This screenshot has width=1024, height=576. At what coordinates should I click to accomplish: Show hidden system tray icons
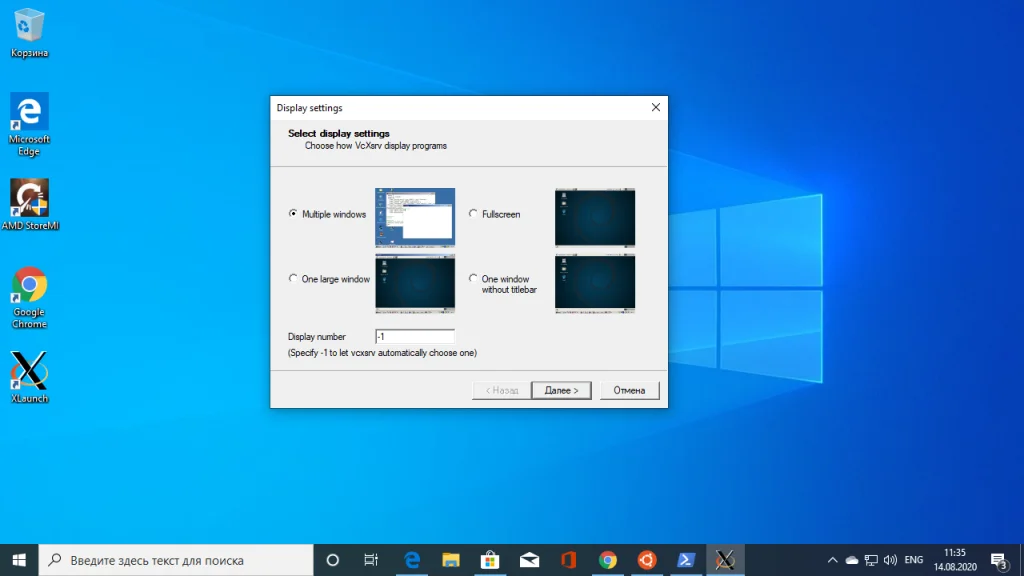coord(833,560)
